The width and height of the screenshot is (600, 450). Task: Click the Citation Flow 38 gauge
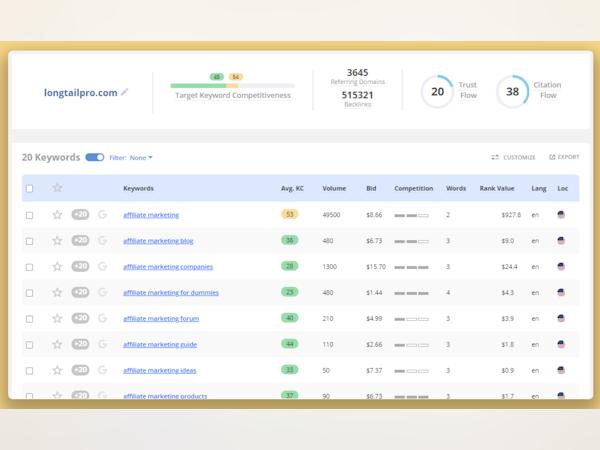pyautogui.click(x=513, y=91)
